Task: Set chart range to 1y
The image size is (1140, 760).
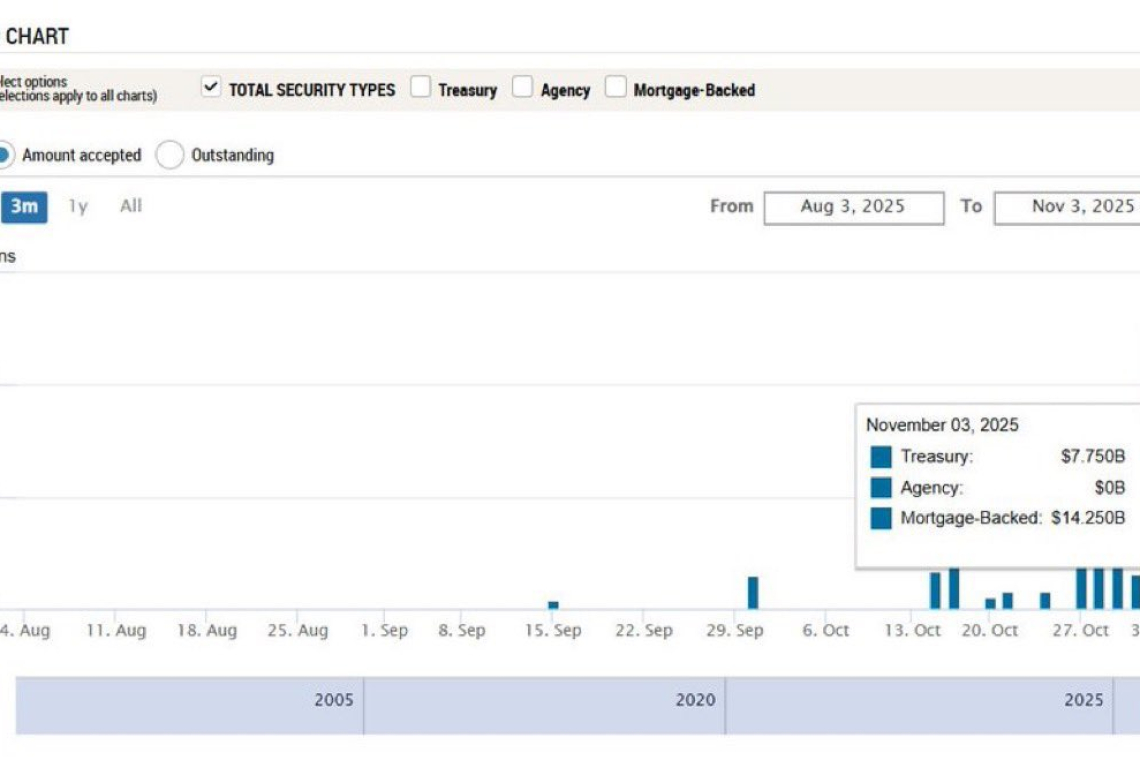Action: [78, 207]
